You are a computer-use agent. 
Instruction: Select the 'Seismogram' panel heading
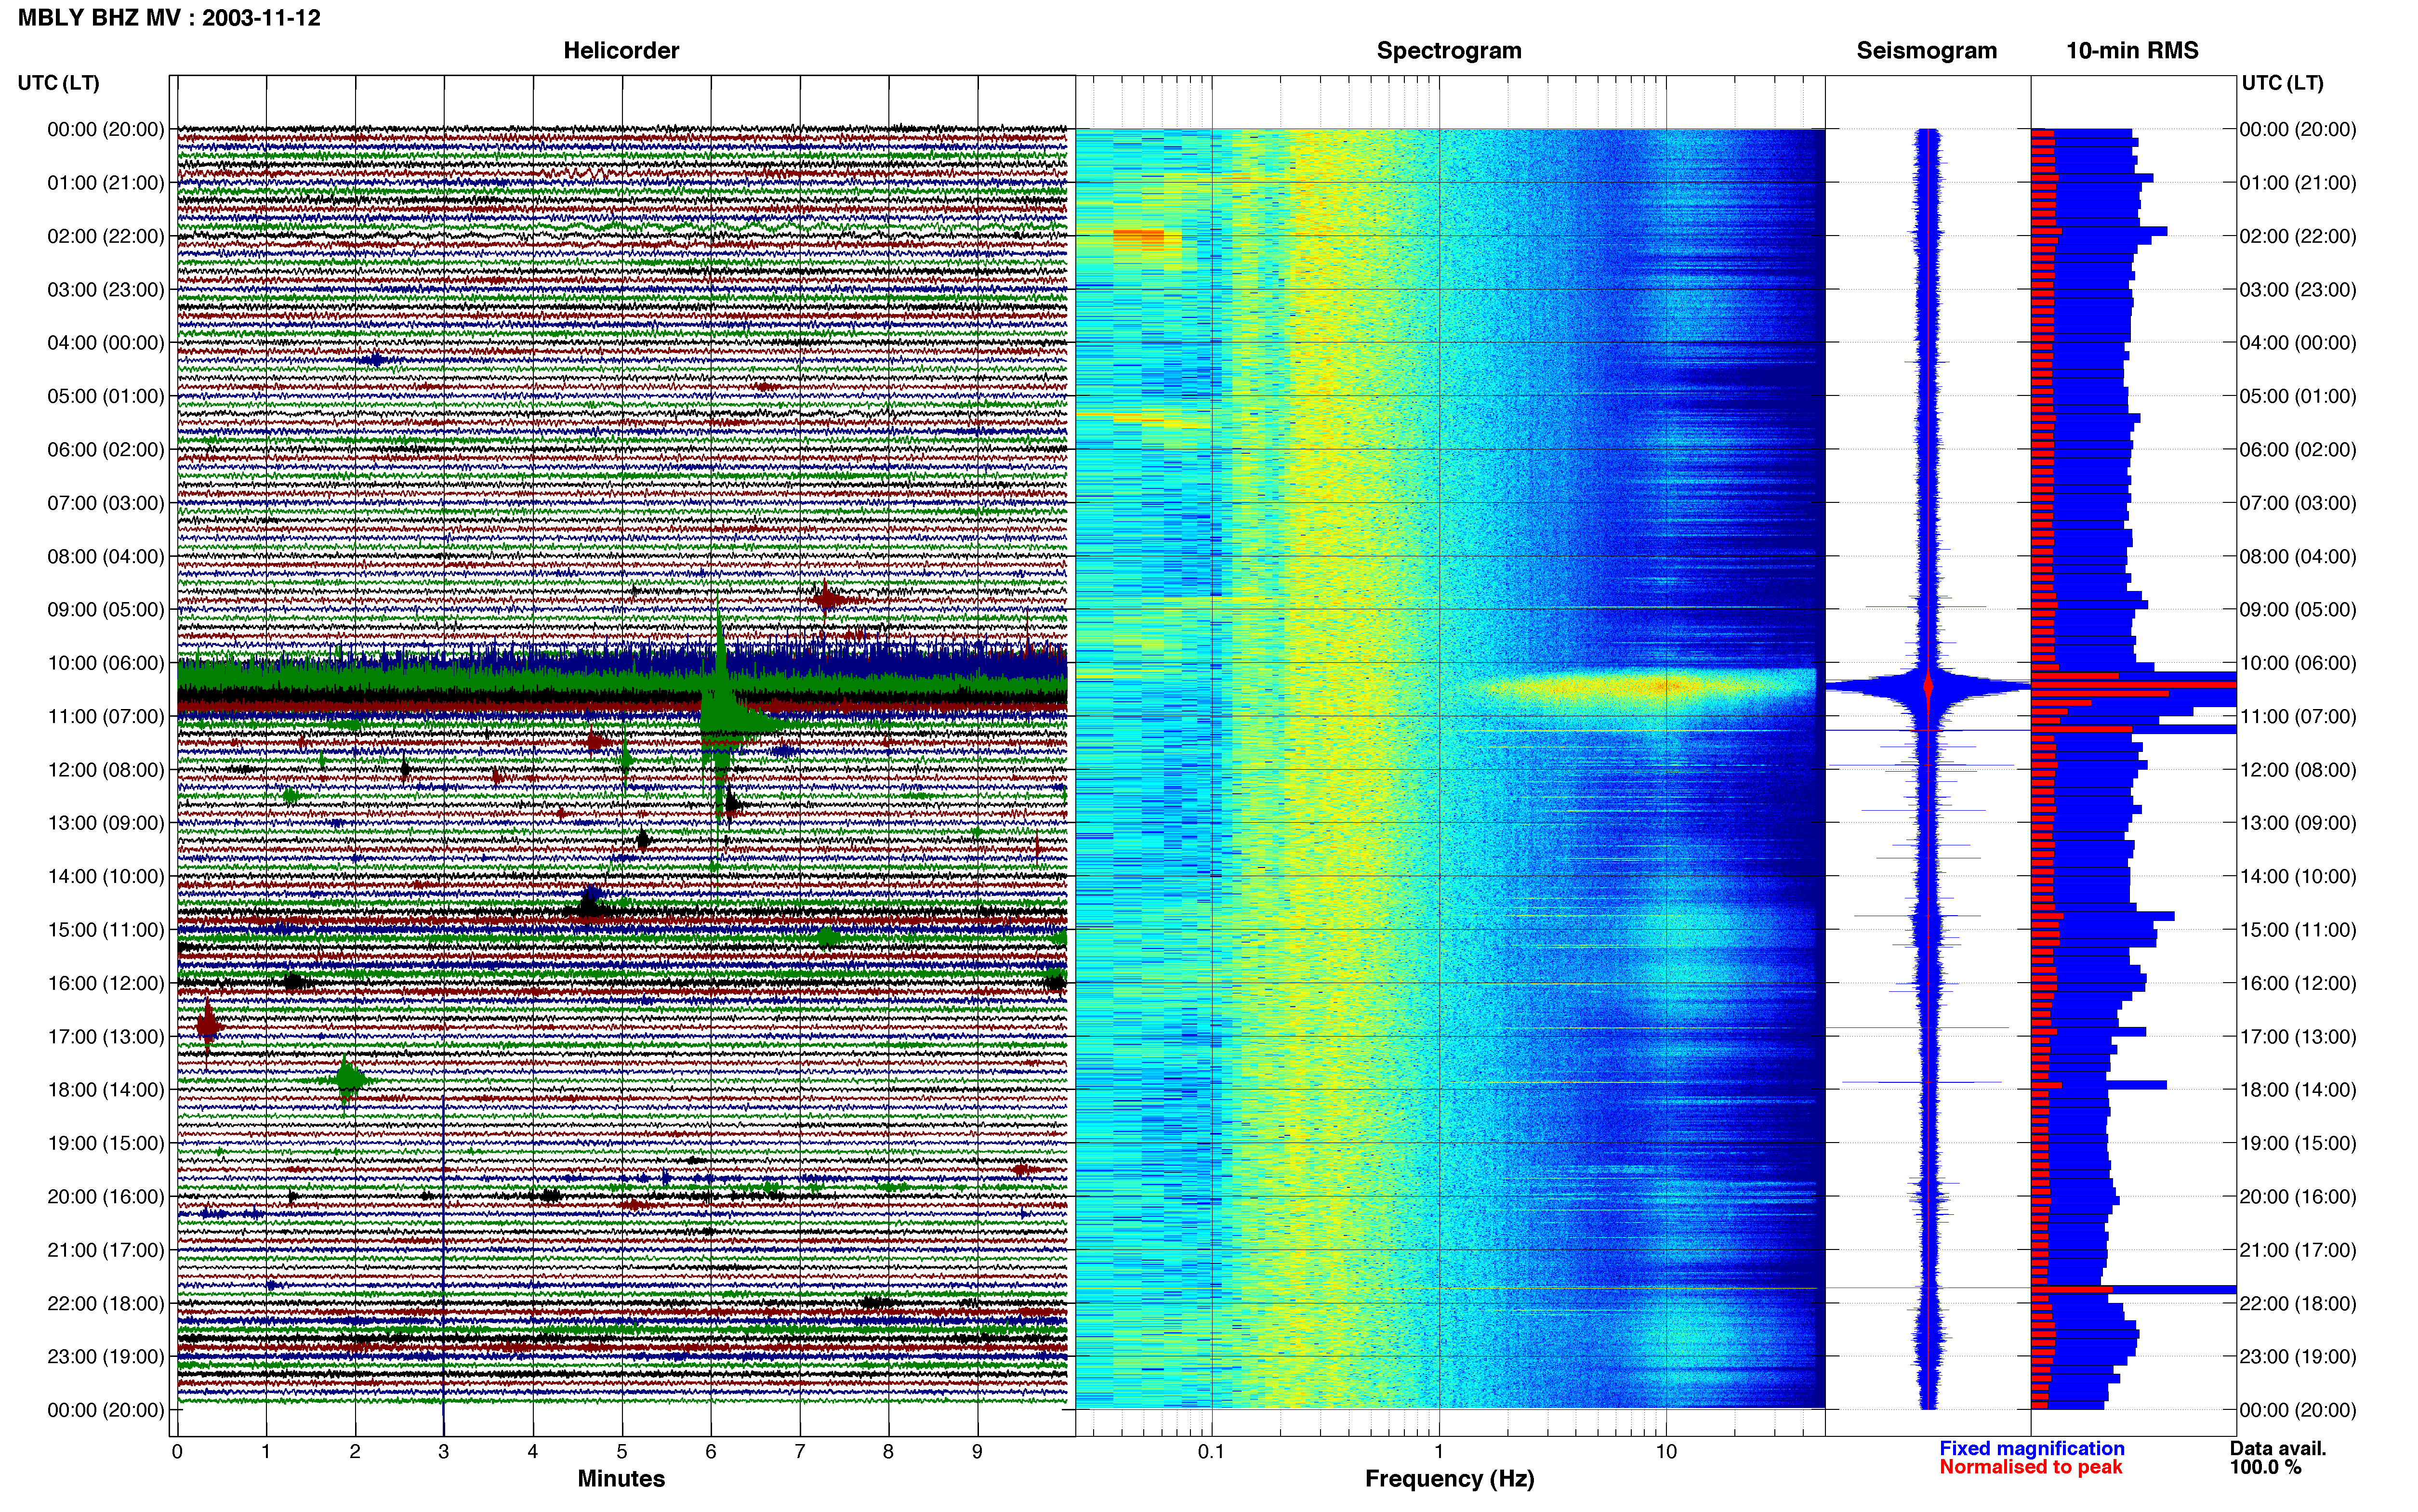pos(1926,50)
